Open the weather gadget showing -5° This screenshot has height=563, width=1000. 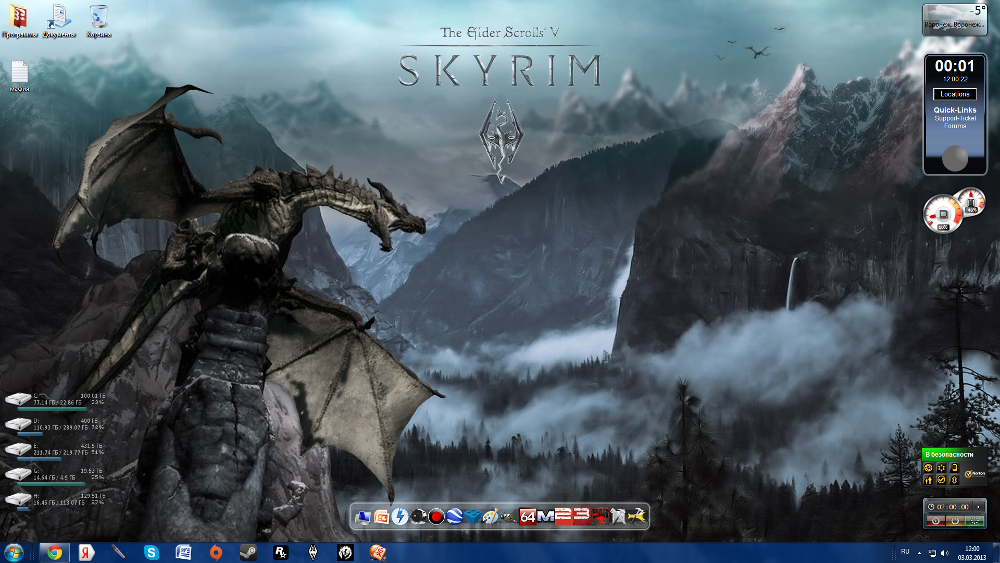(954, 19)
